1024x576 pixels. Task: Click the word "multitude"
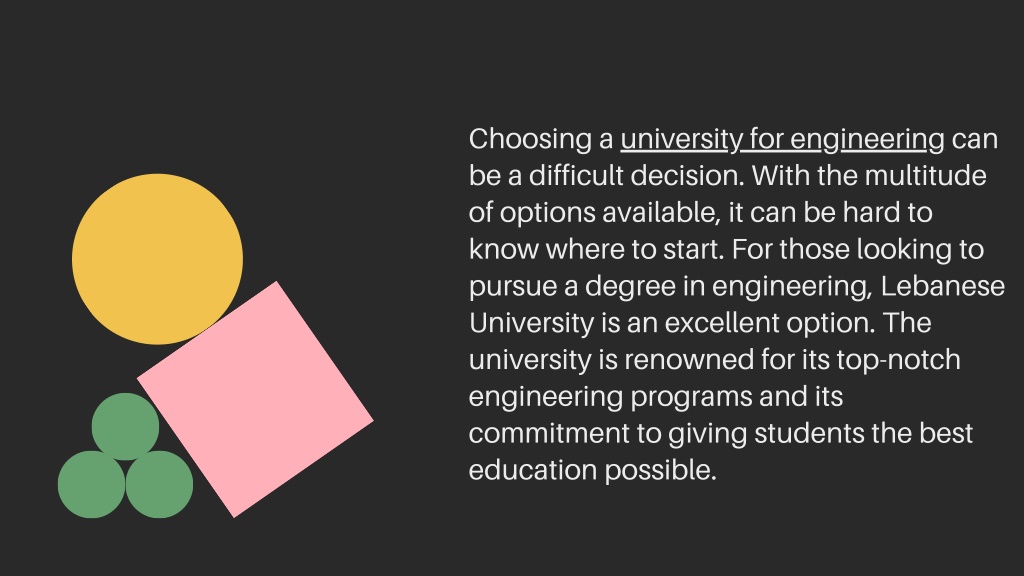click(x=925, y=176)
